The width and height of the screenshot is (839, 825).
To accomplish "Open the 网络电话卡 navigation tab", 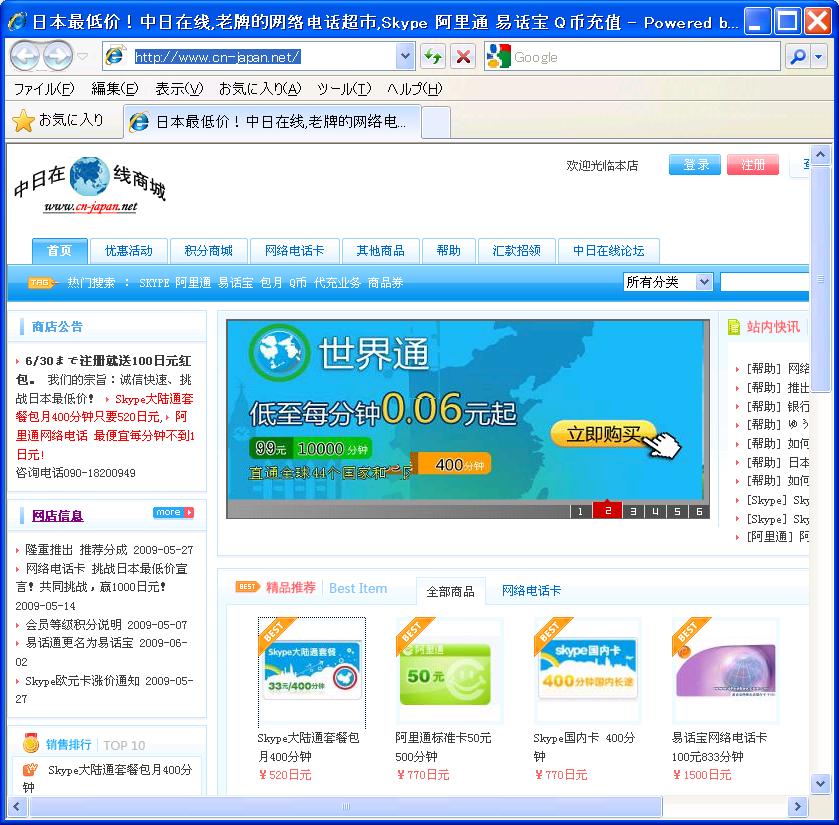I will tap(294, 251).
